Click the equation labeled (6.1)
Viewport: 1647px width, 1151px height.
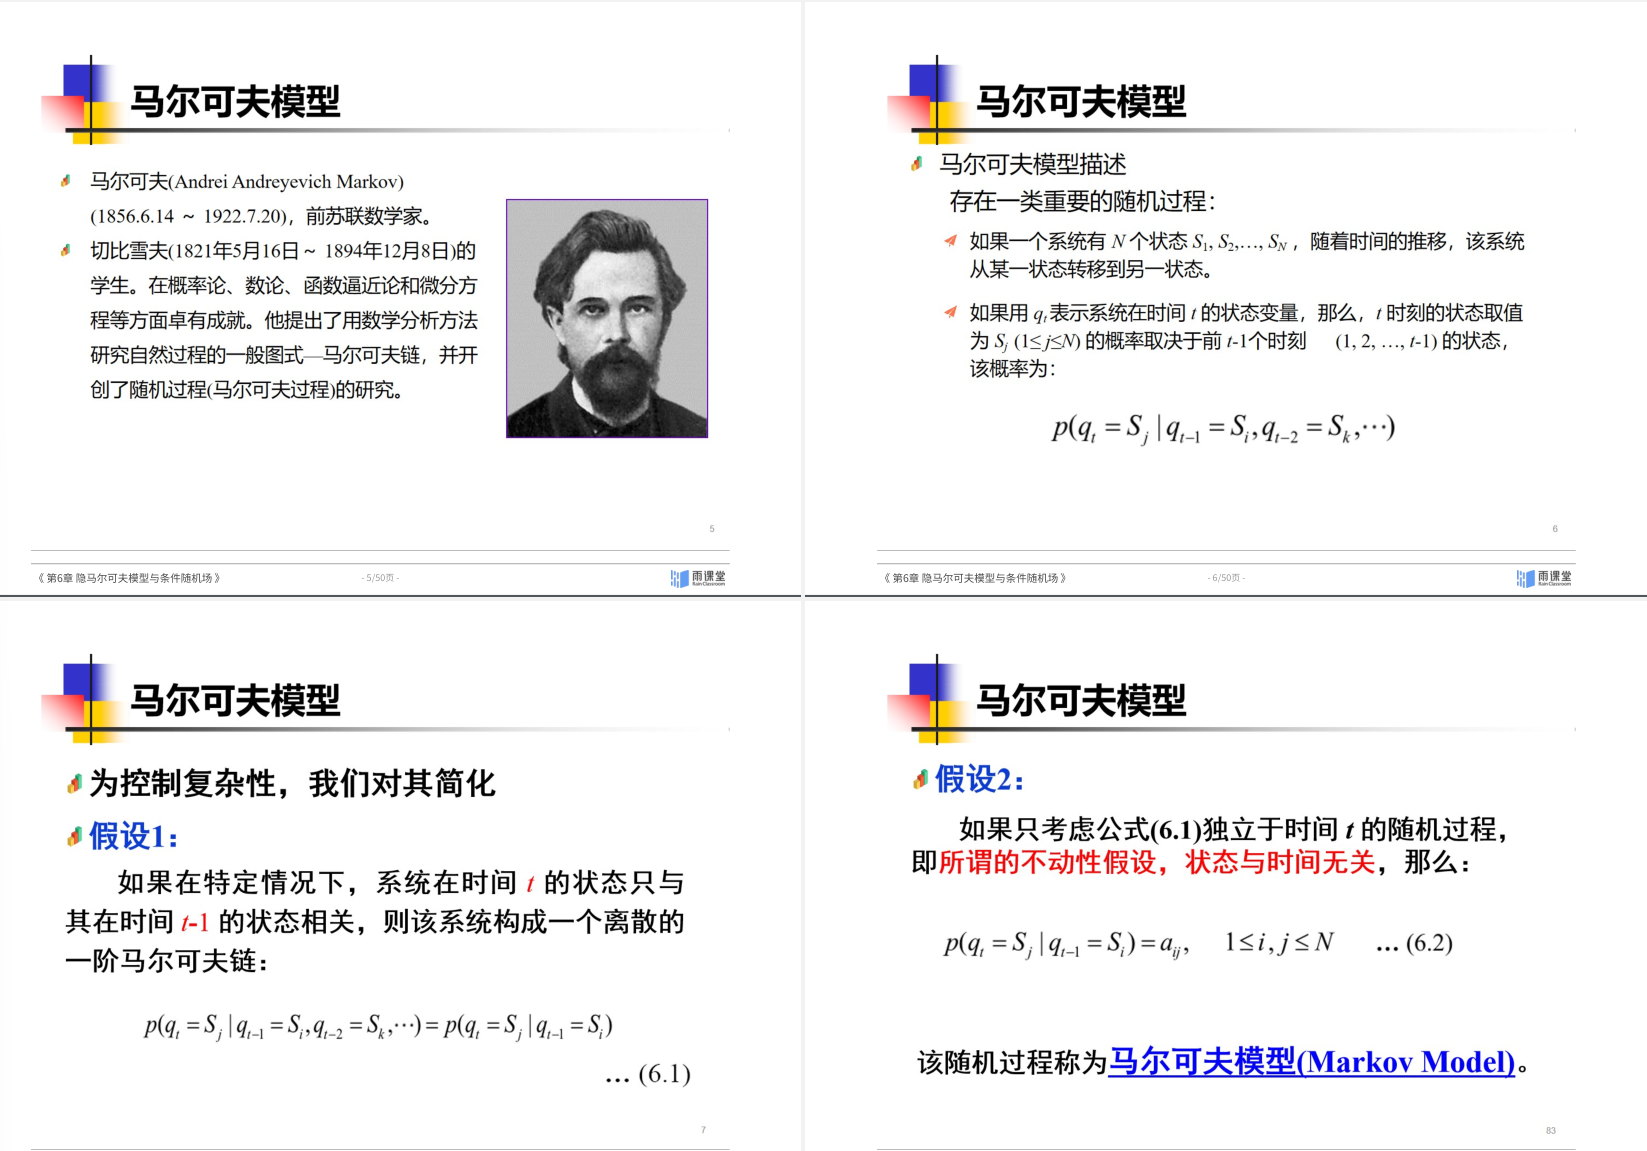(x=378, y=1026)
